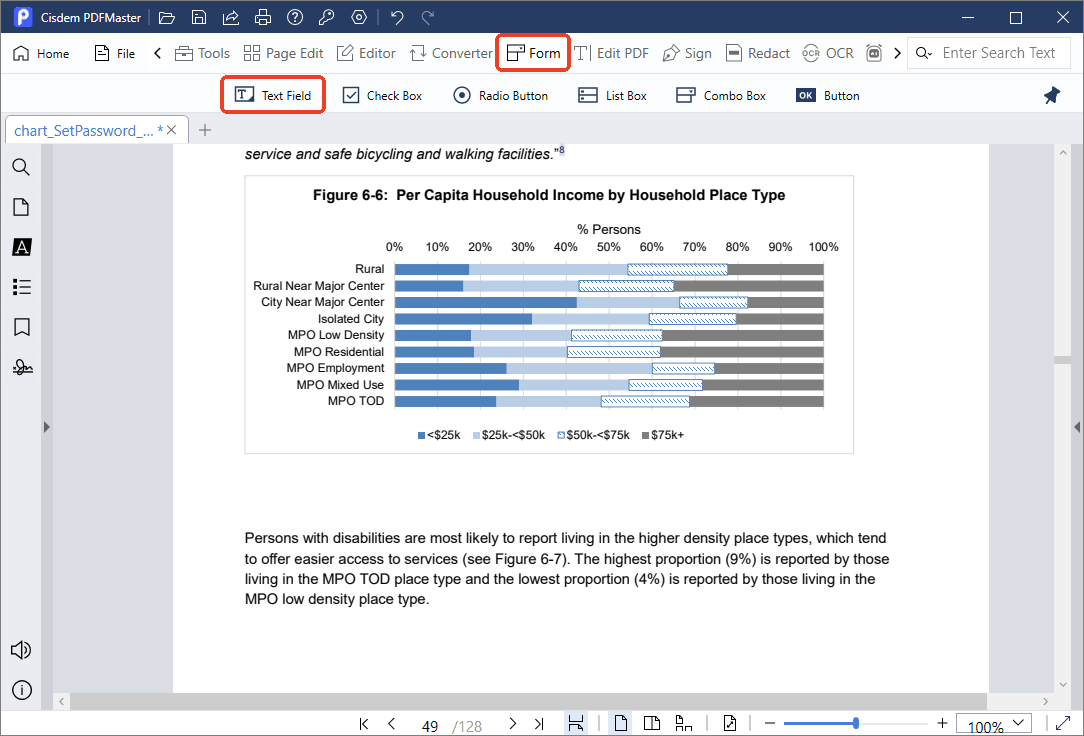Select two-page view icon
Viewport: 1084px width, 736px height.
pyautogui.click(x=651, y=724)
